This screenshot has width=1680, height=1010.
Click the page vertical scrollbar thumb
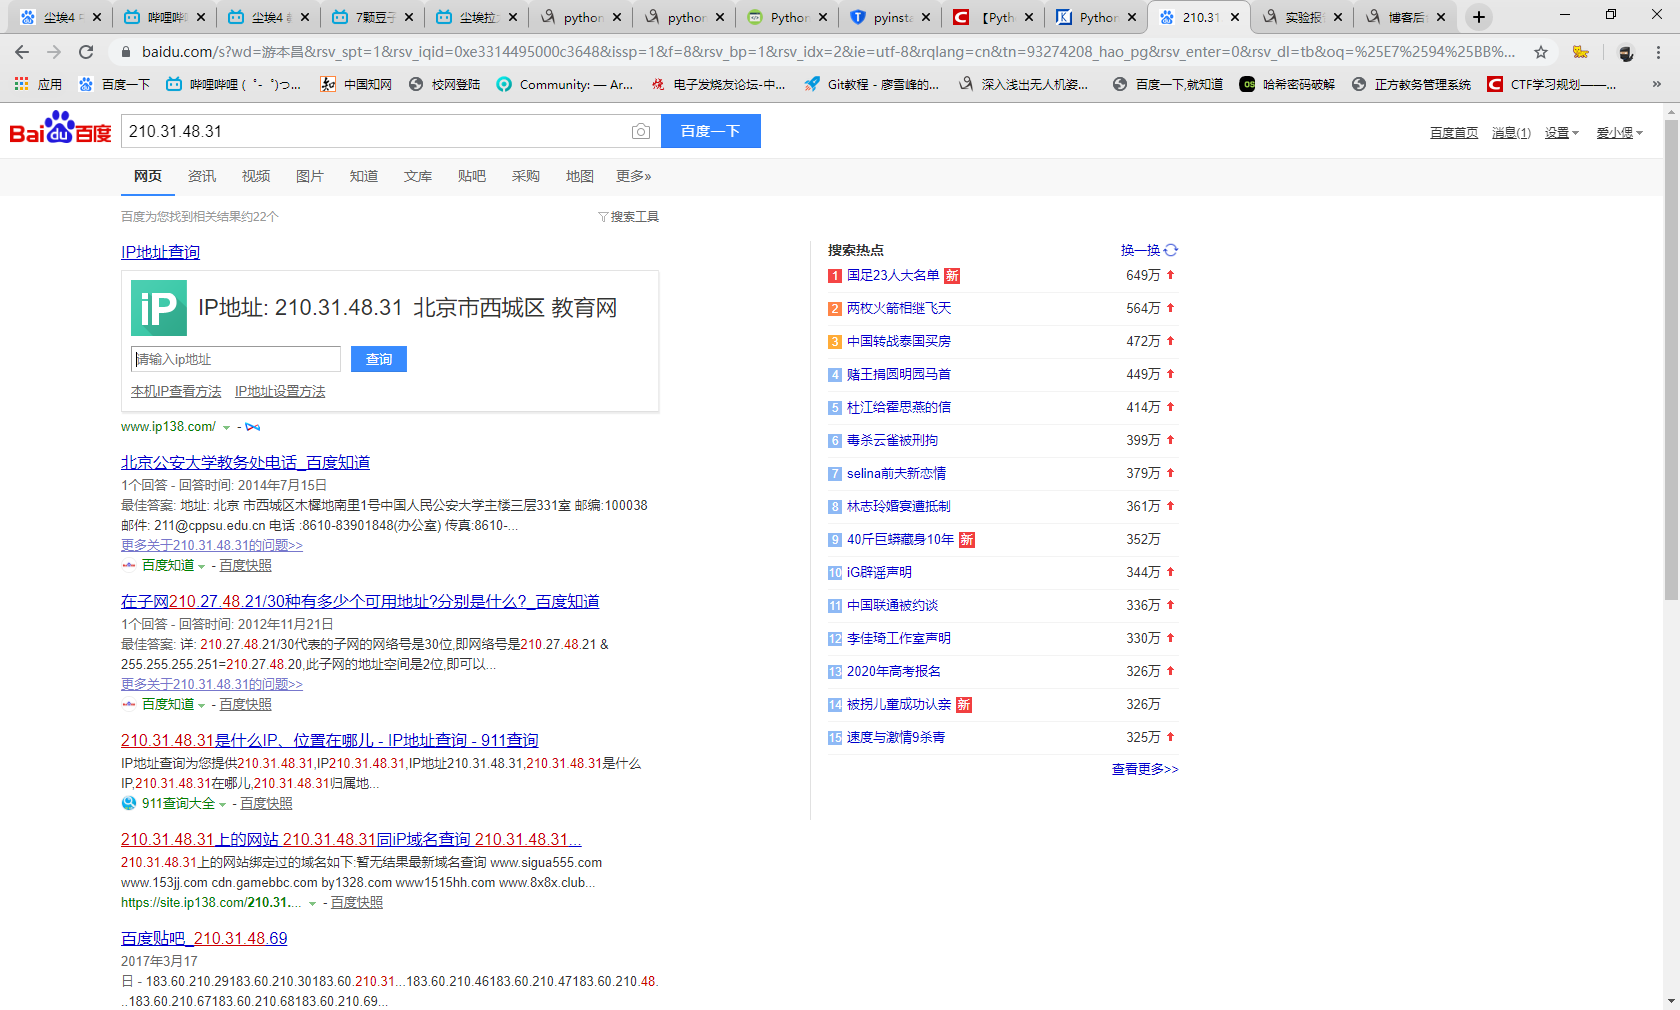[1671, 360]
